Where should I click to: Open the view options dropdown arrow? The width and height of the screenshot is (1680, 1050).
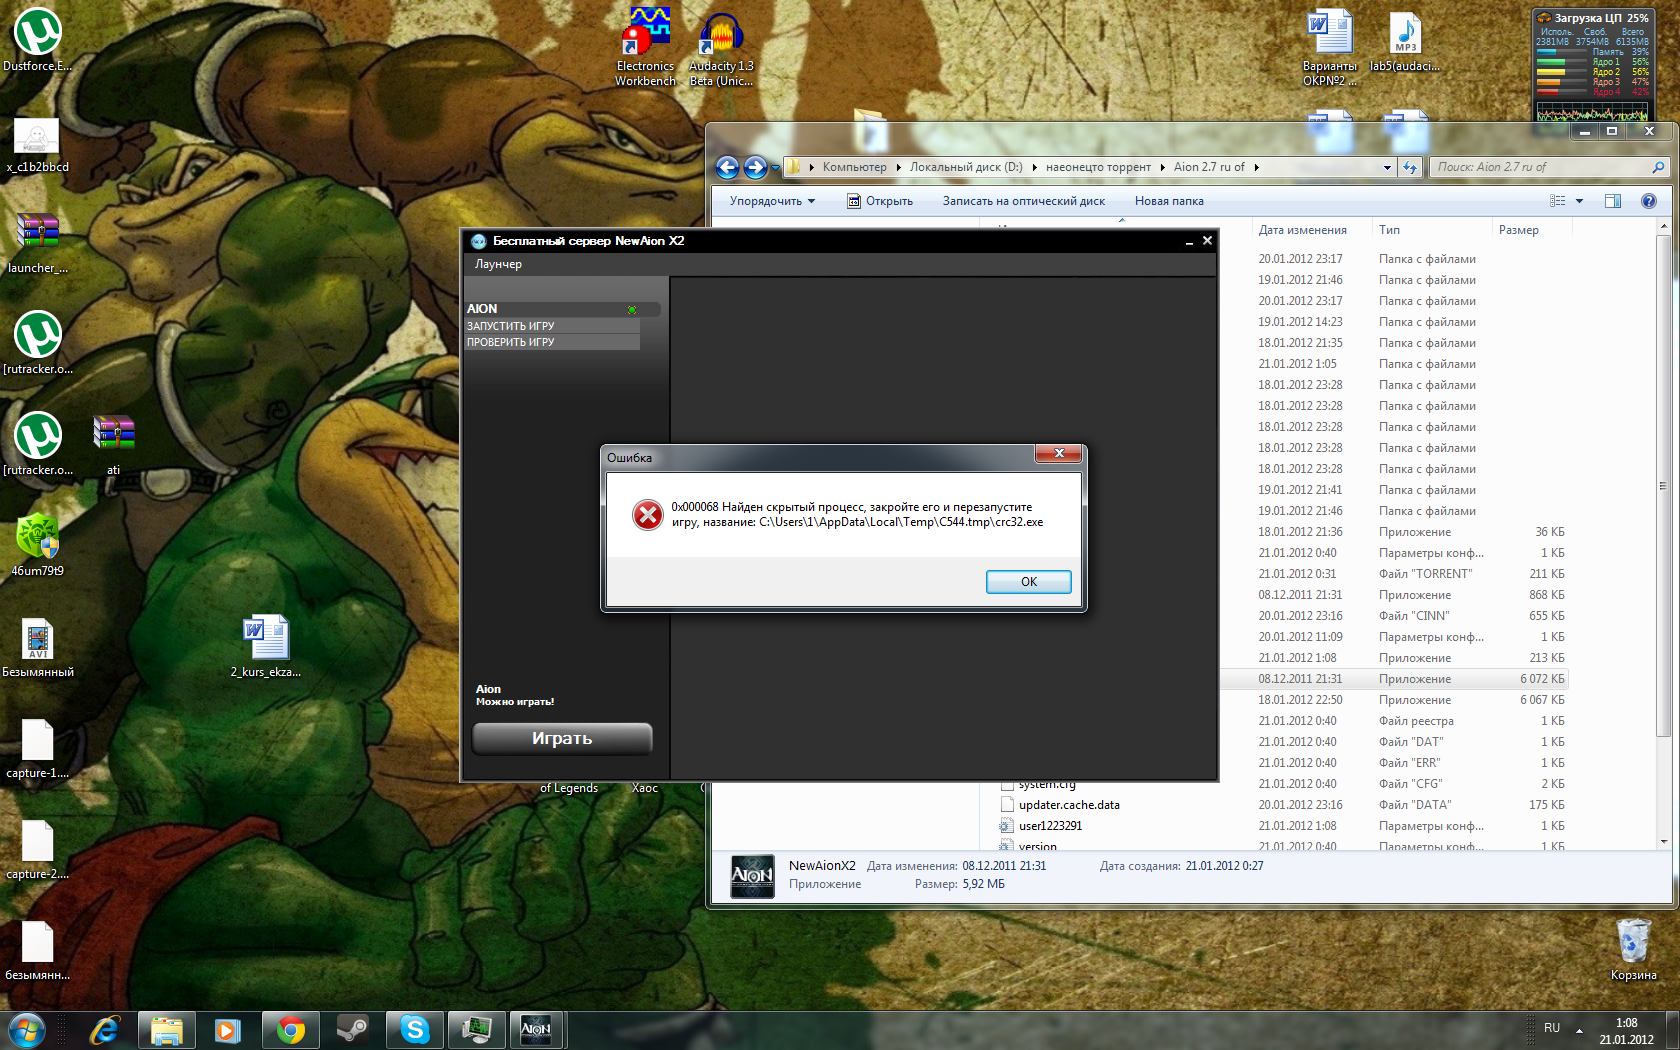point(1580,201)
